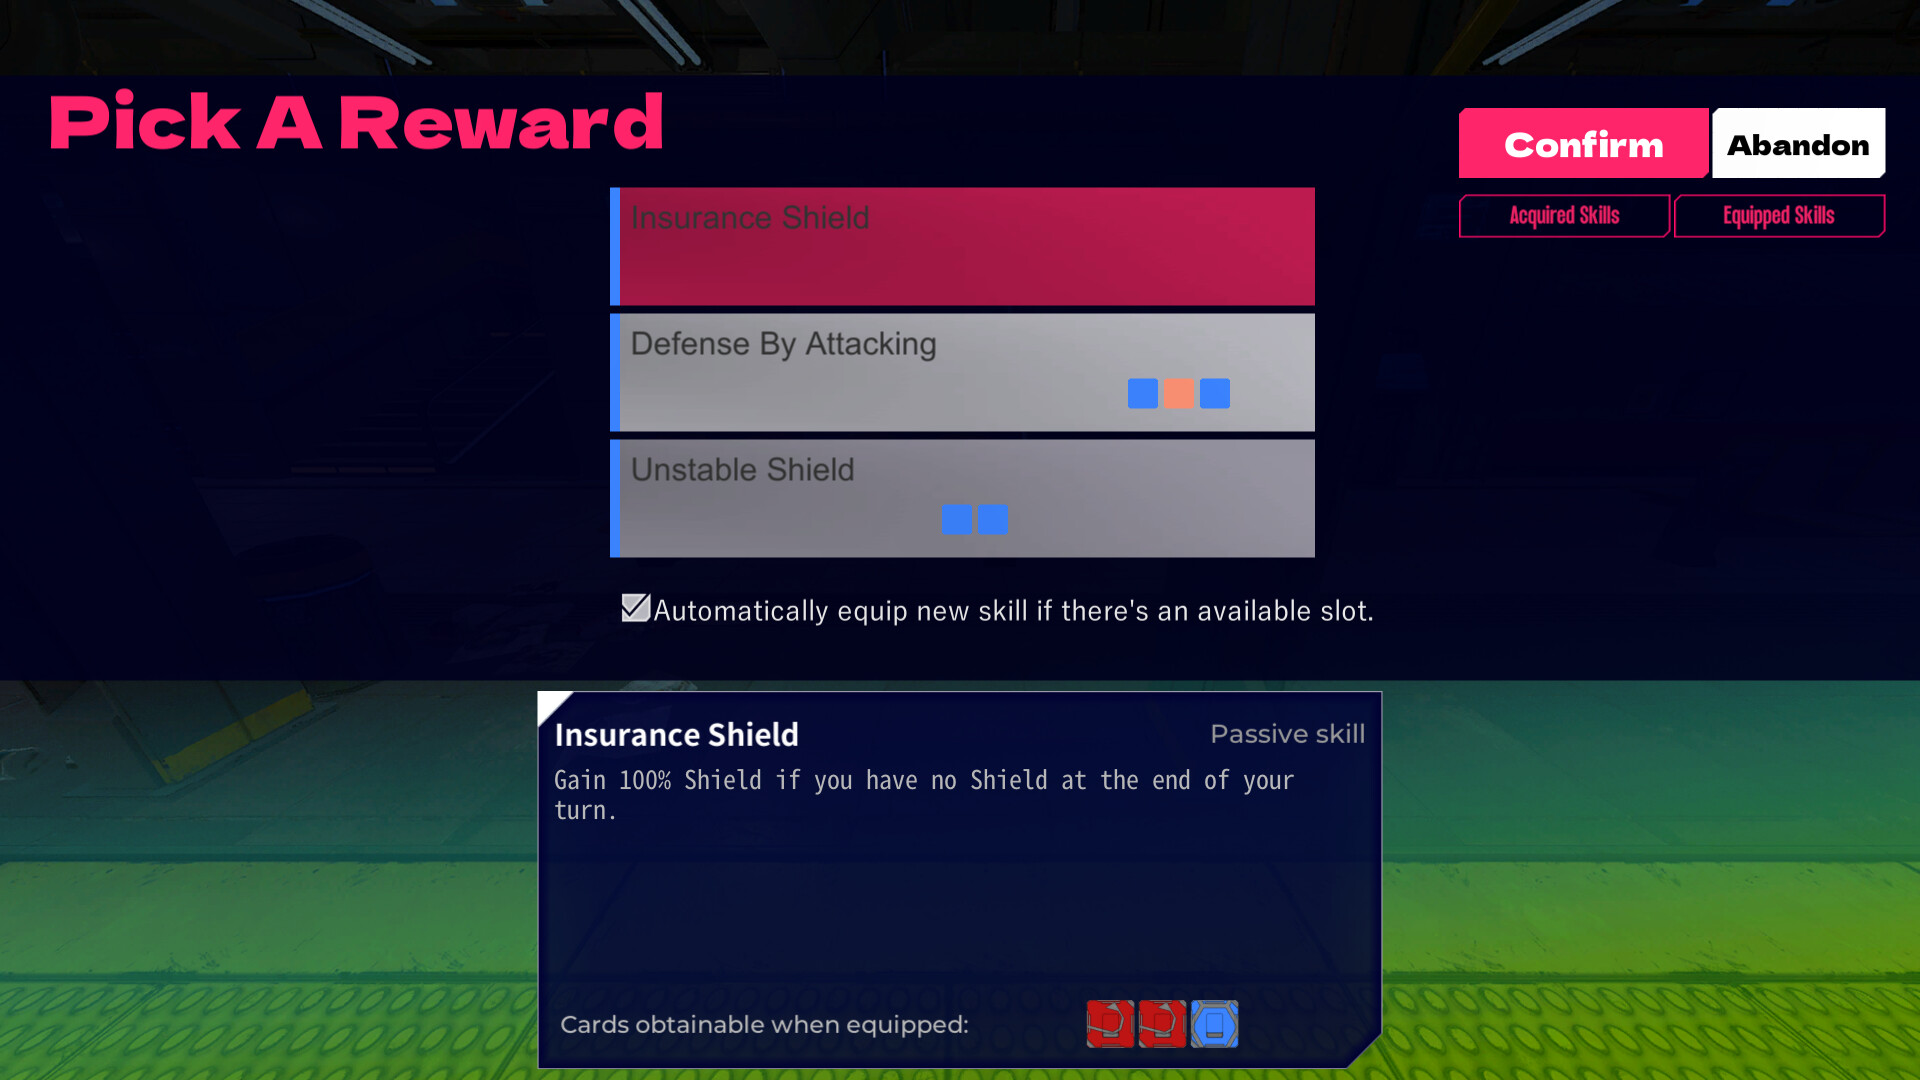This screenshot has width=1920, height=1080.
Task: Open the Acquired Skills panel
Action: [x=1564, y=215]
